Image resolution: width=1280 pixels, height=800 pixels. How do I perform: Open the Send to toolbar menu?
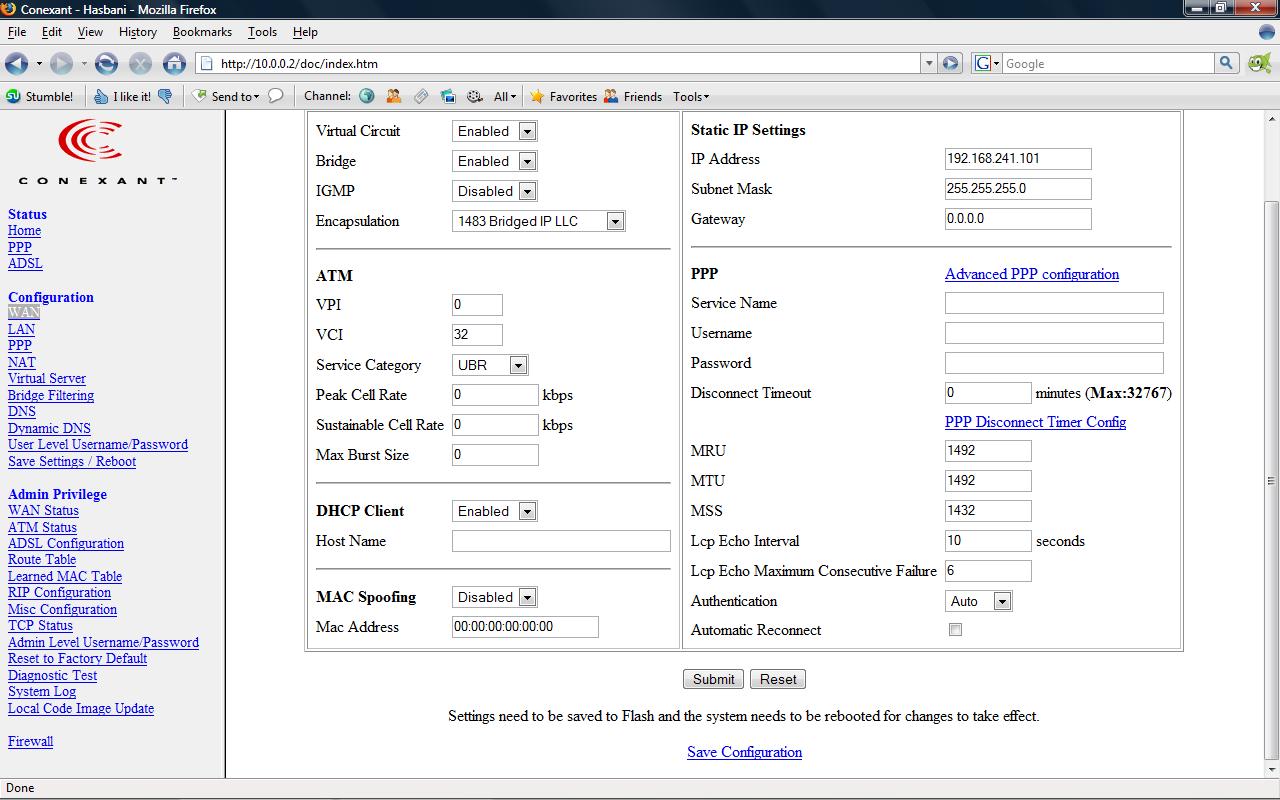pos(226,97)
